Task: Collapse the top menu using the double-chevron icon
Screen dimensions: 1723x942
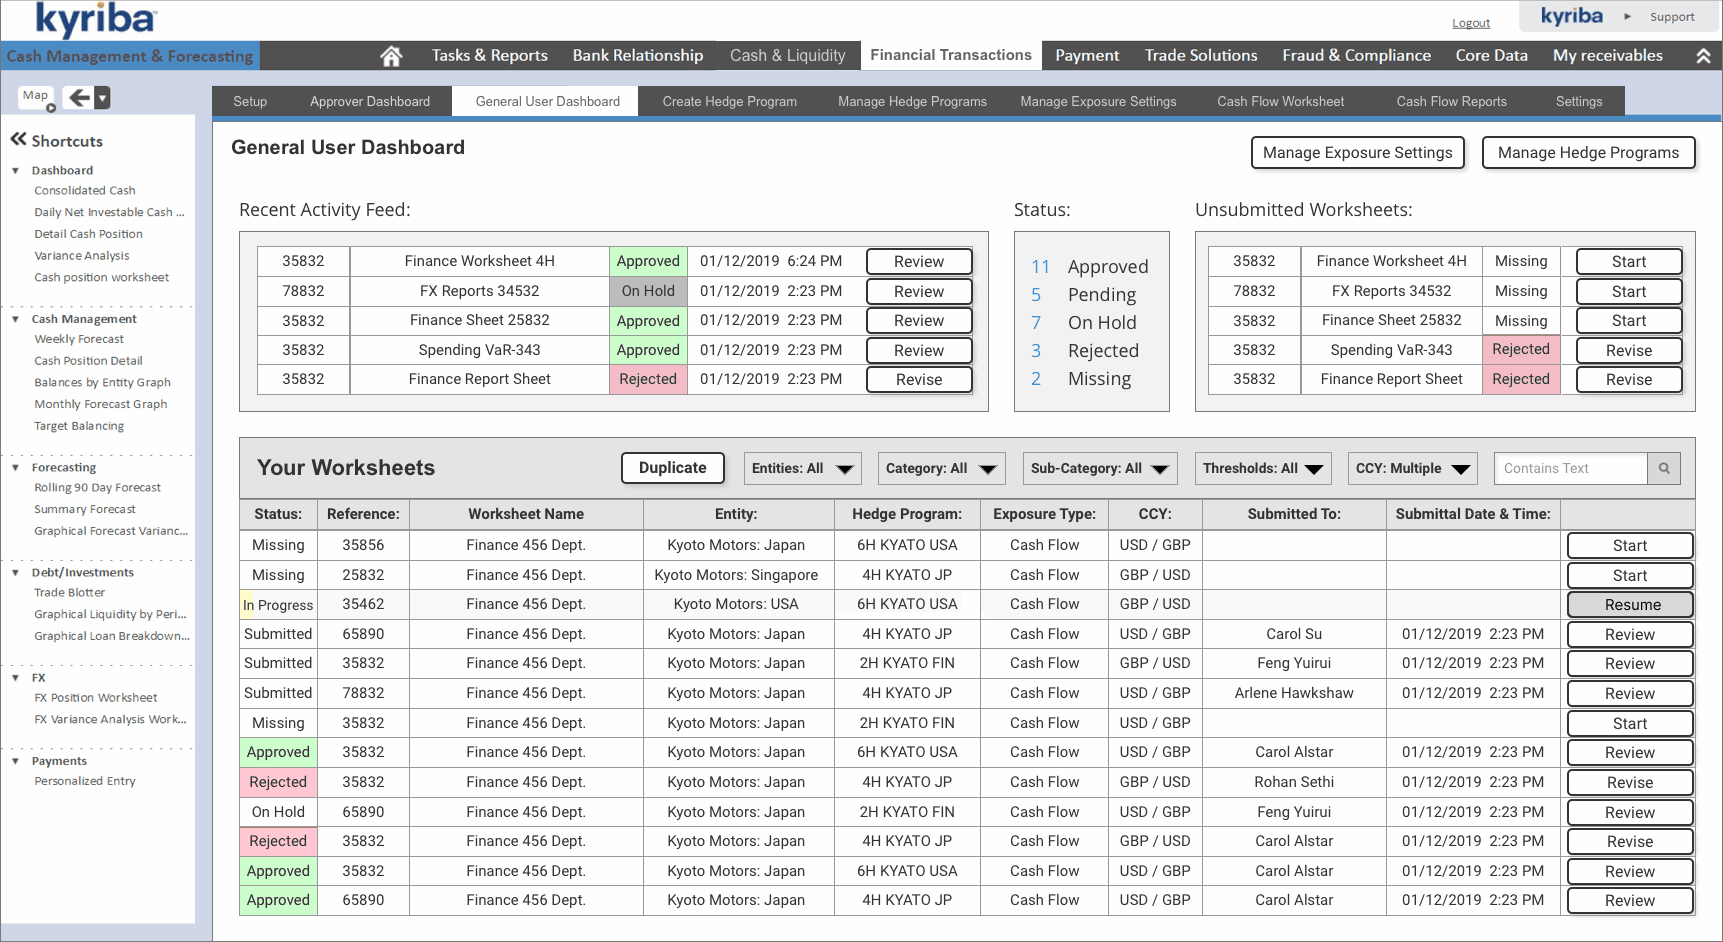Action: (1703, 56)
